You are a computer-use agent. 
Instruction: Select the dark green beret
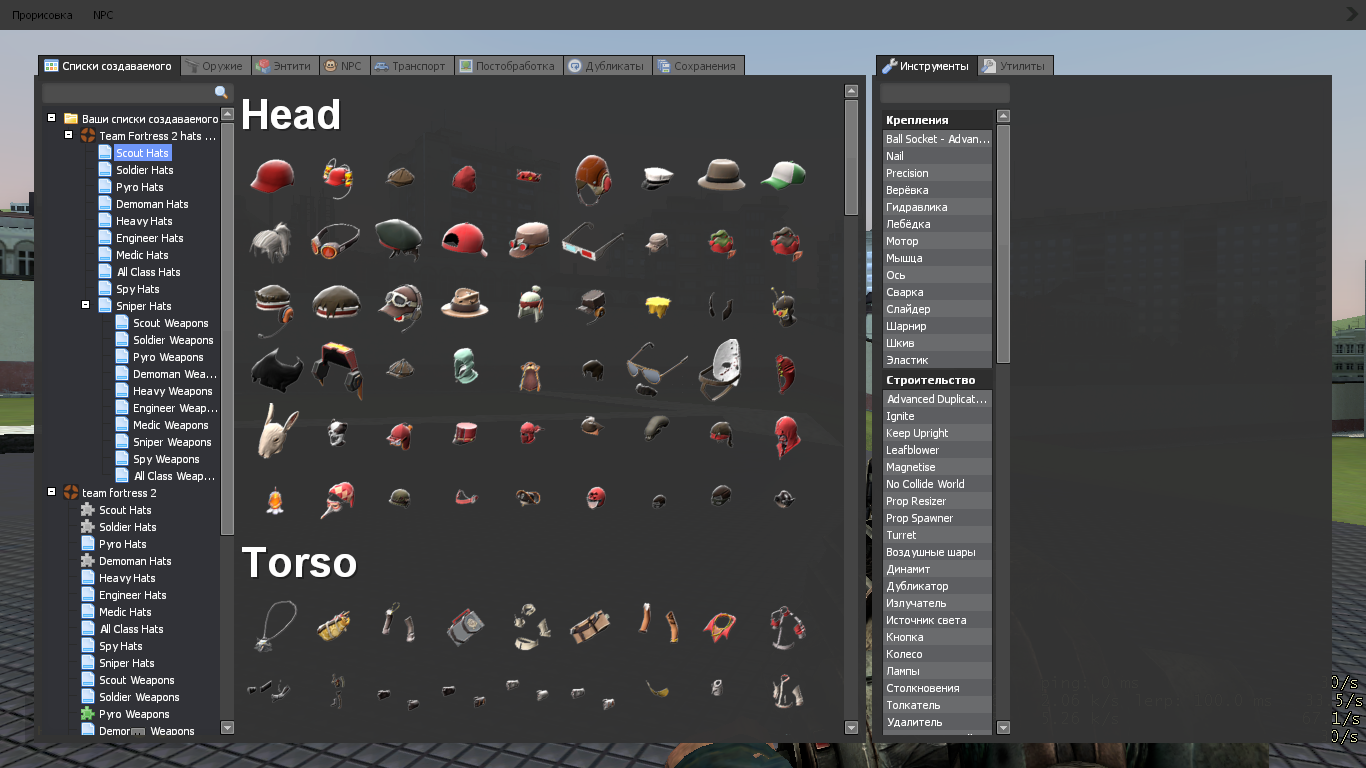tap(399, 240)
